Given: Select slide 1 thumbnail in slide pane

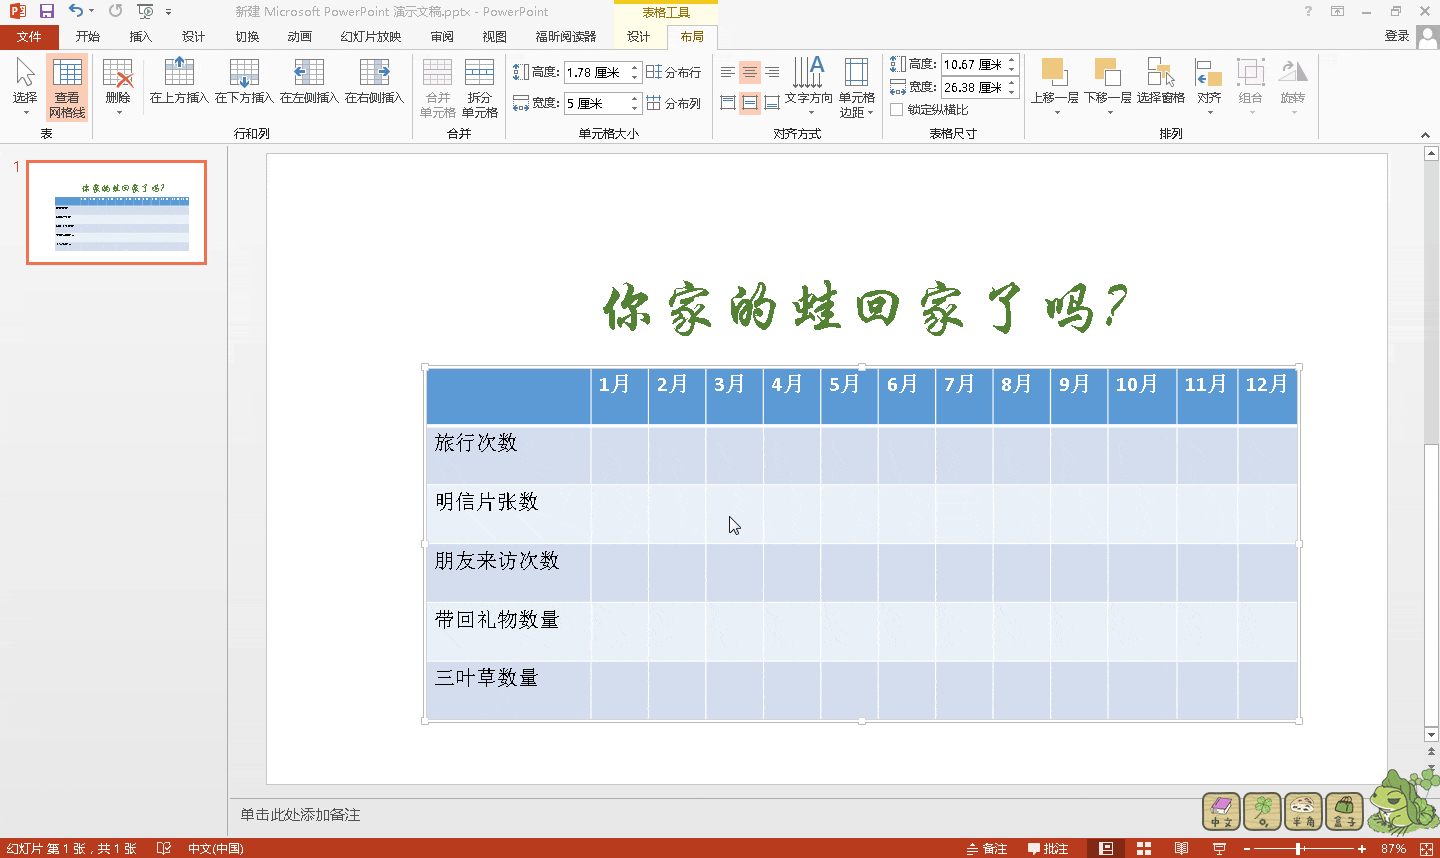Looking at the screenshot, I should pyautogui.click(x=115, y=211).
